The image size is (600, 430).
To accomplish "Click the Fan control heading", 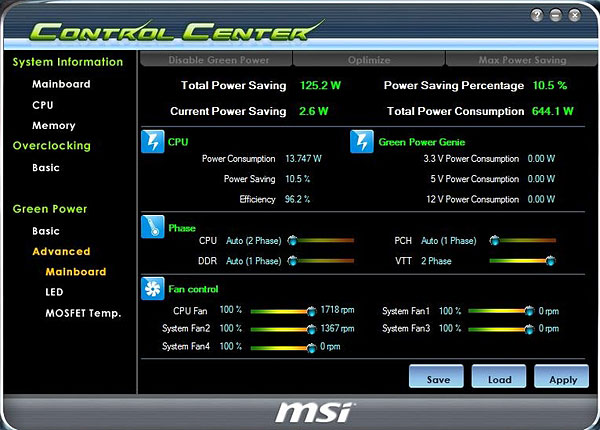I will pos(193,289).
